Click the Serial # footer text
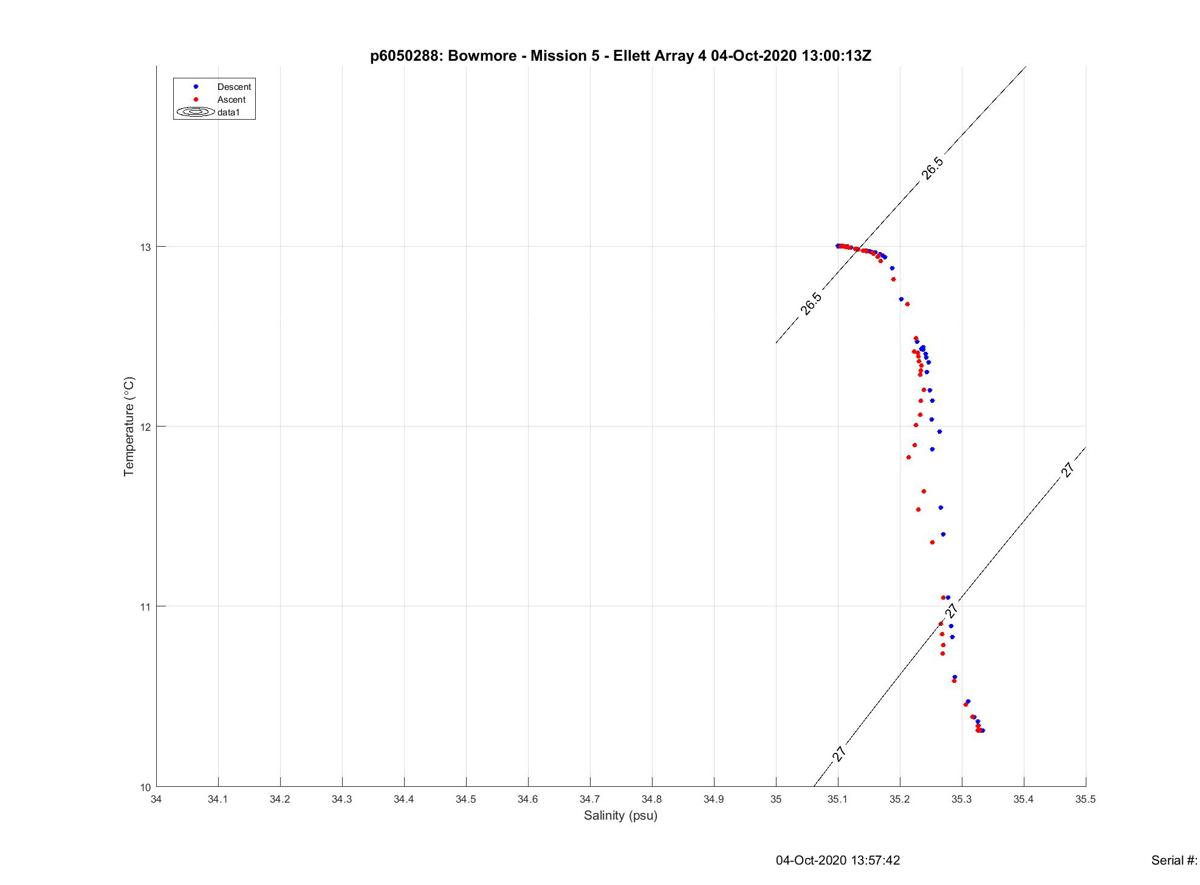 click(1175, 860)
